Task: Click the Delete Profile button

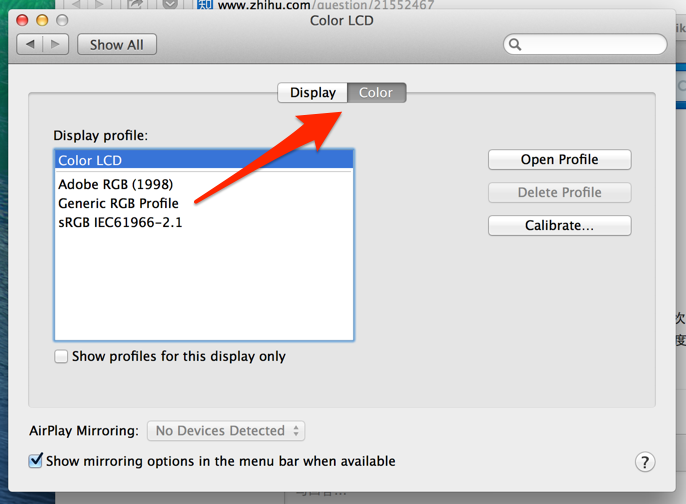Action: [x=560, y=192]
